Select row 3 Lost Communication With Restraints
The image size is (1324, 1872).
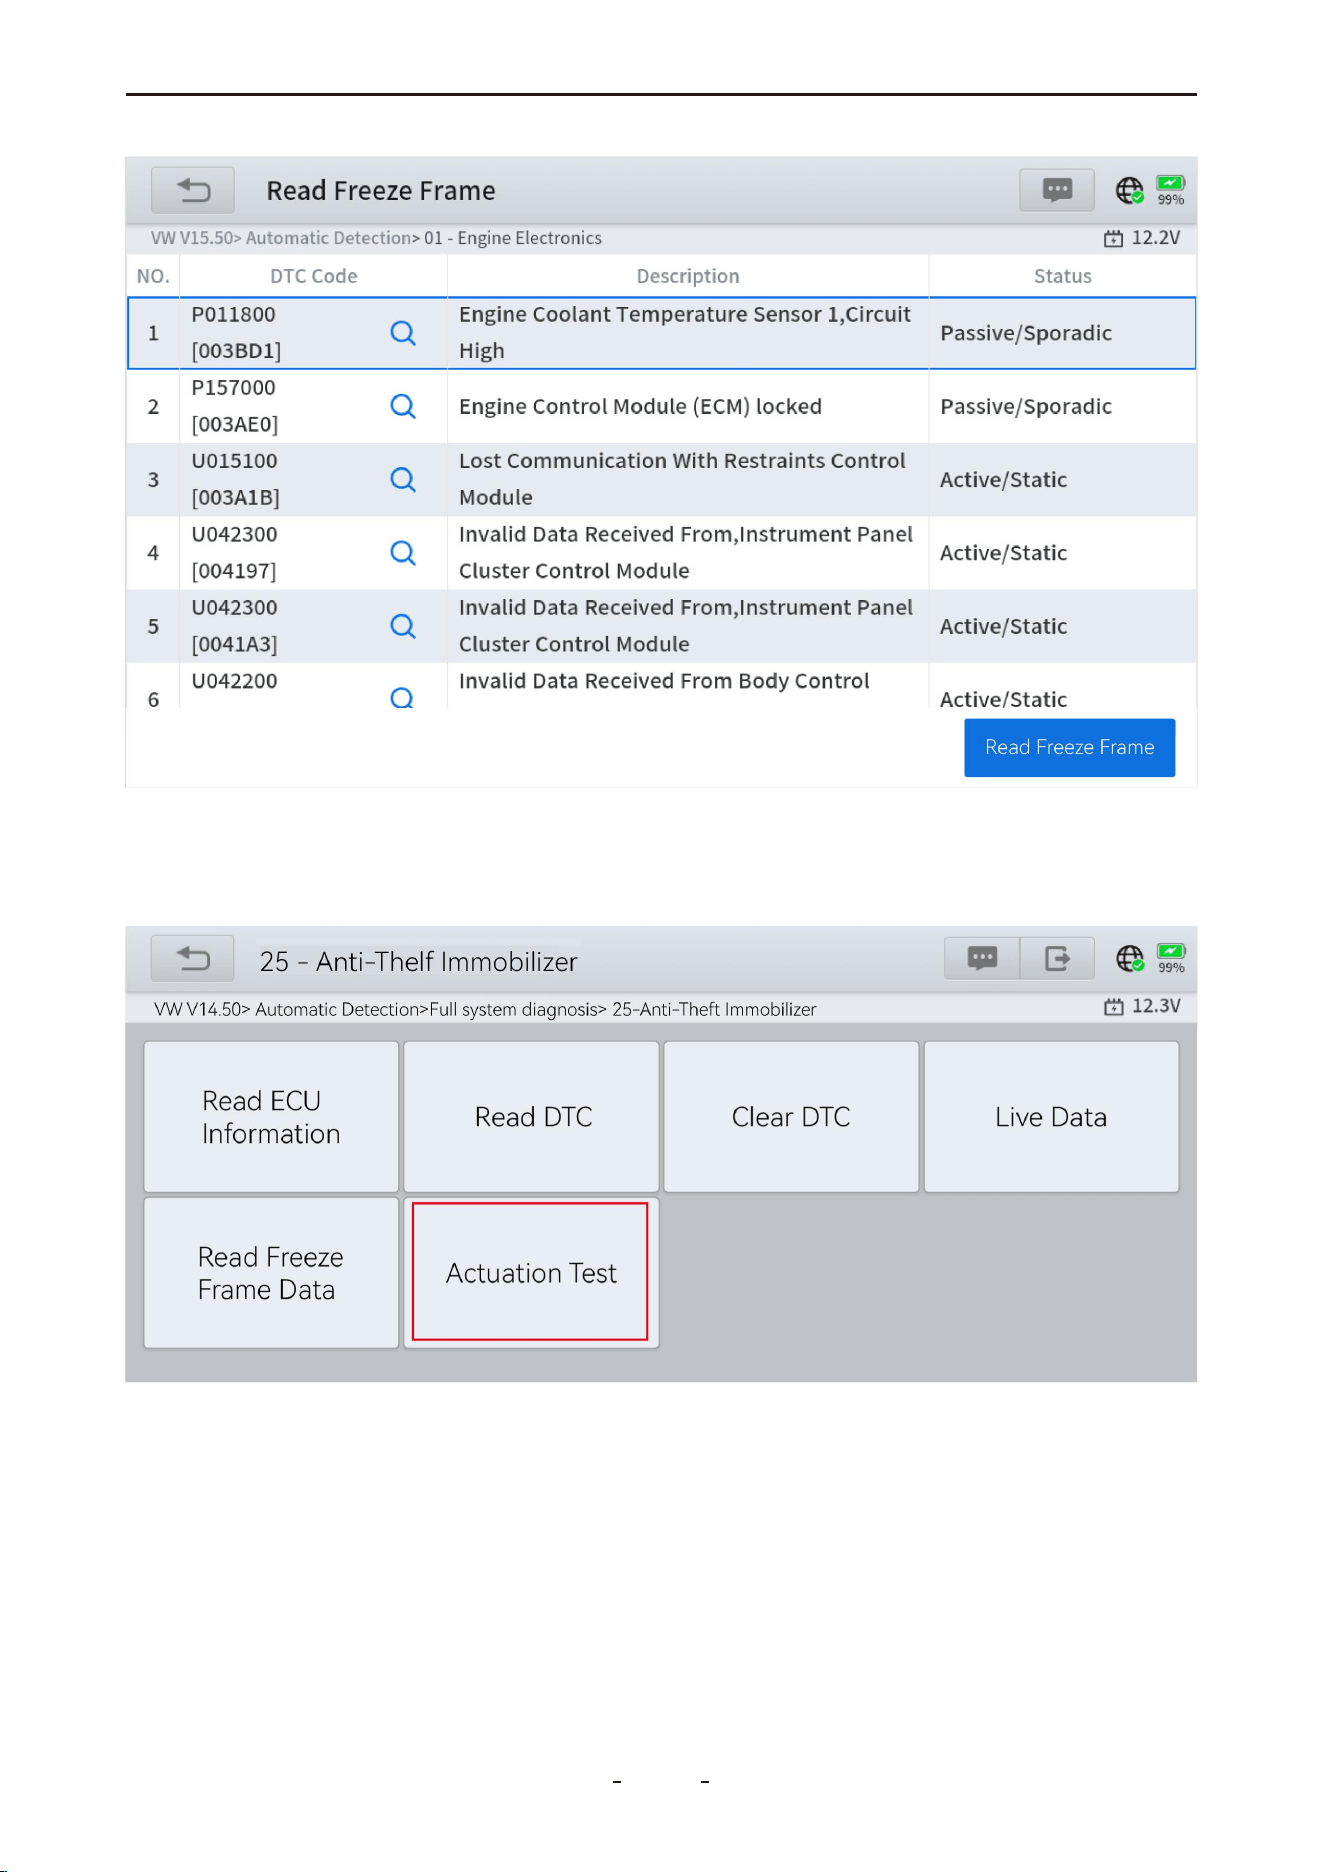click(661, 479)
